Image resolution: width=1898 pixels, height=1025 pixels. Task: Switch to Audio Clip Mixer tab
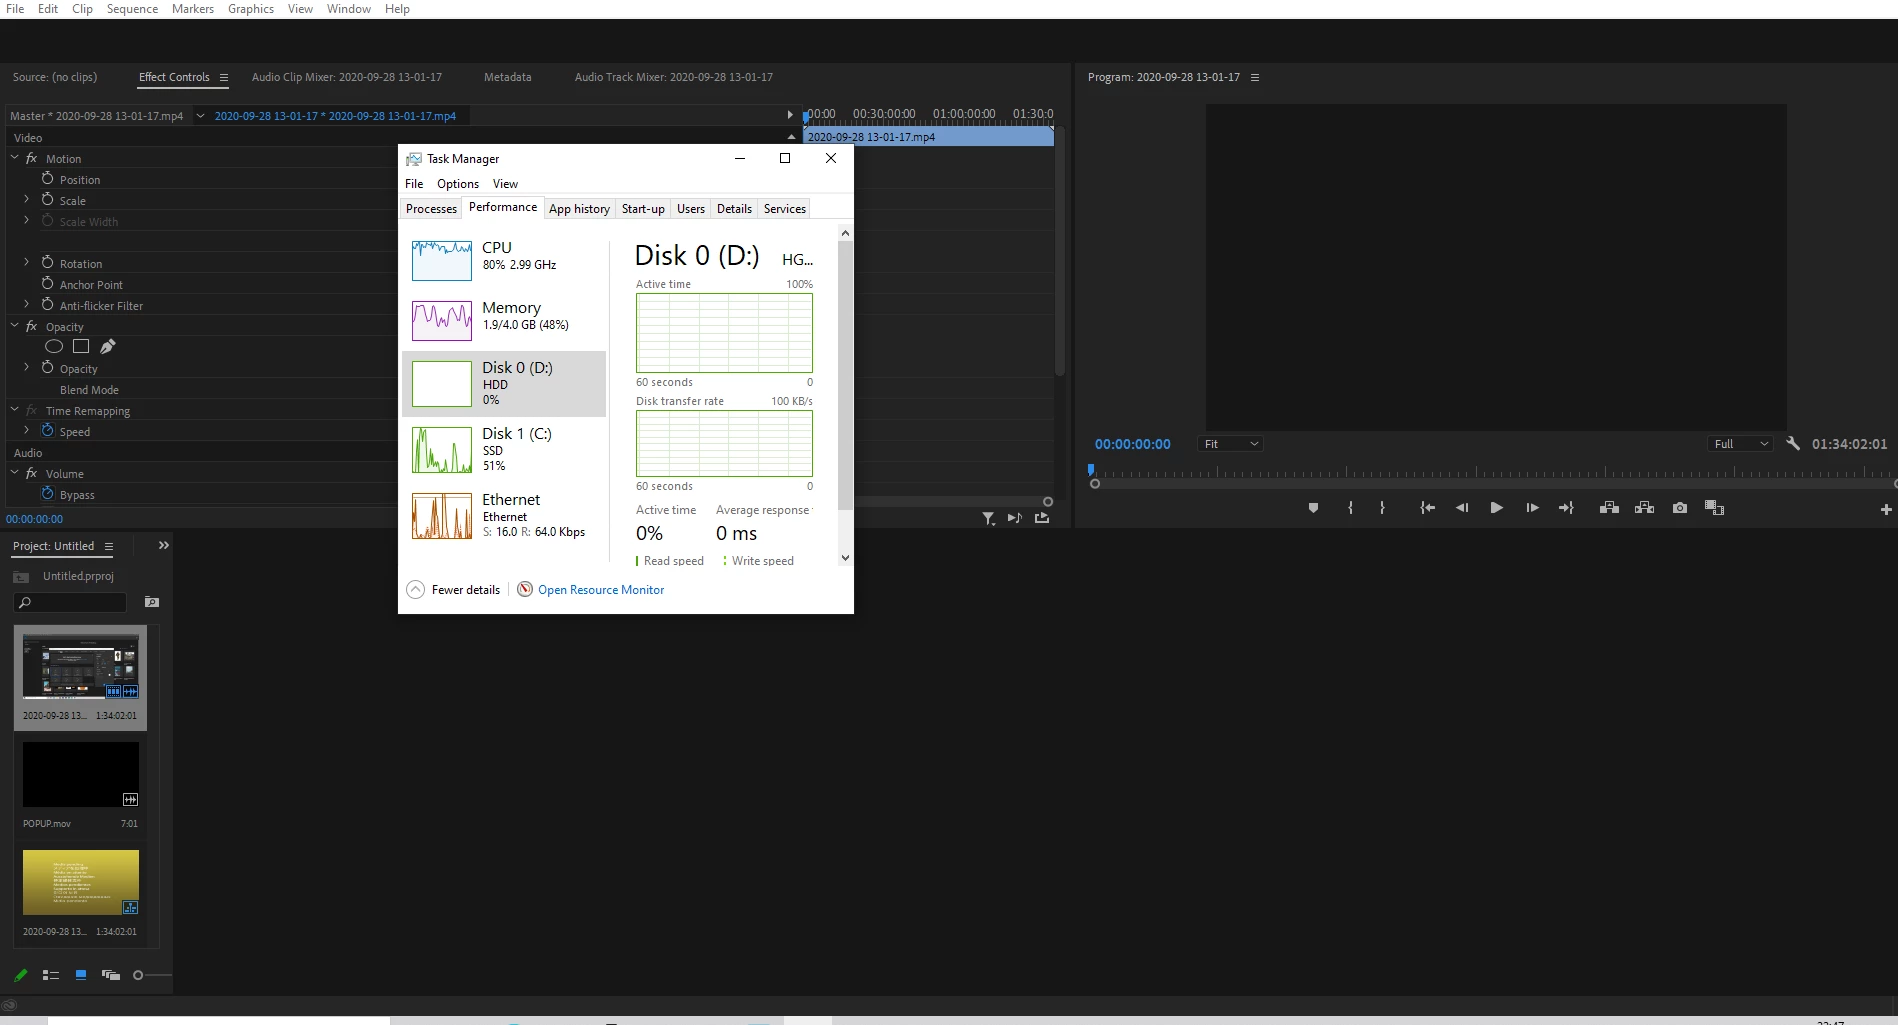coord(346,77)
